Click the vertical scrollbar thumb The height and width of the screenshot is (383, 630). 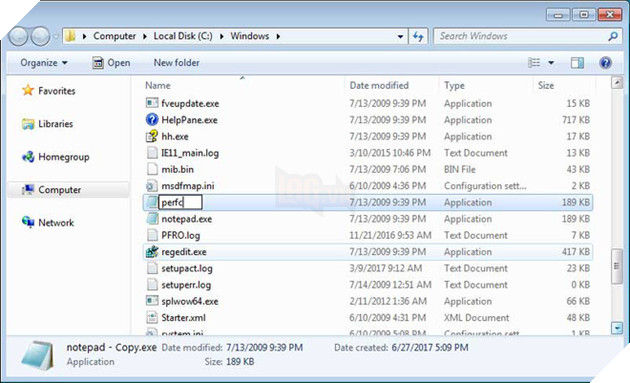coord(617,266)
